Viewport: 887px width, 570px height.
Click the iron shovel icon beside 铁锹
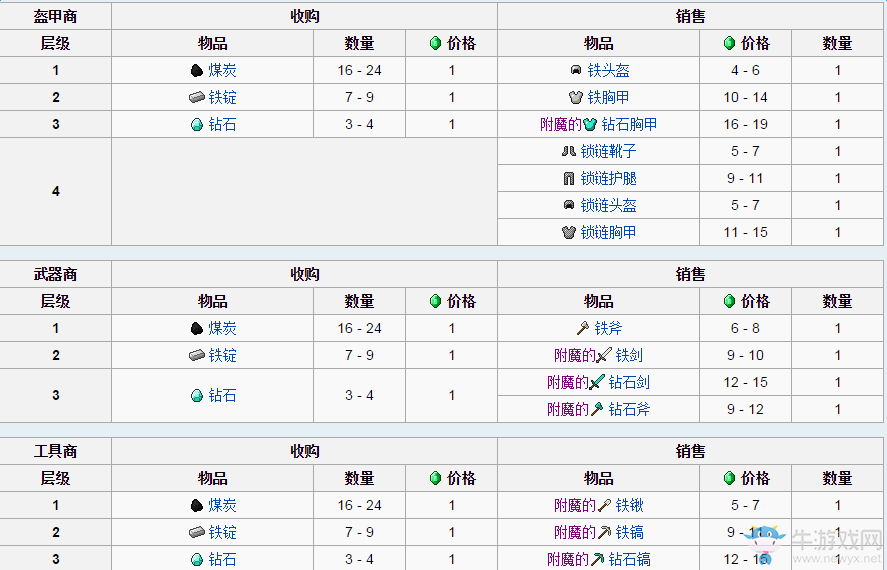click(x=604, y=505)
